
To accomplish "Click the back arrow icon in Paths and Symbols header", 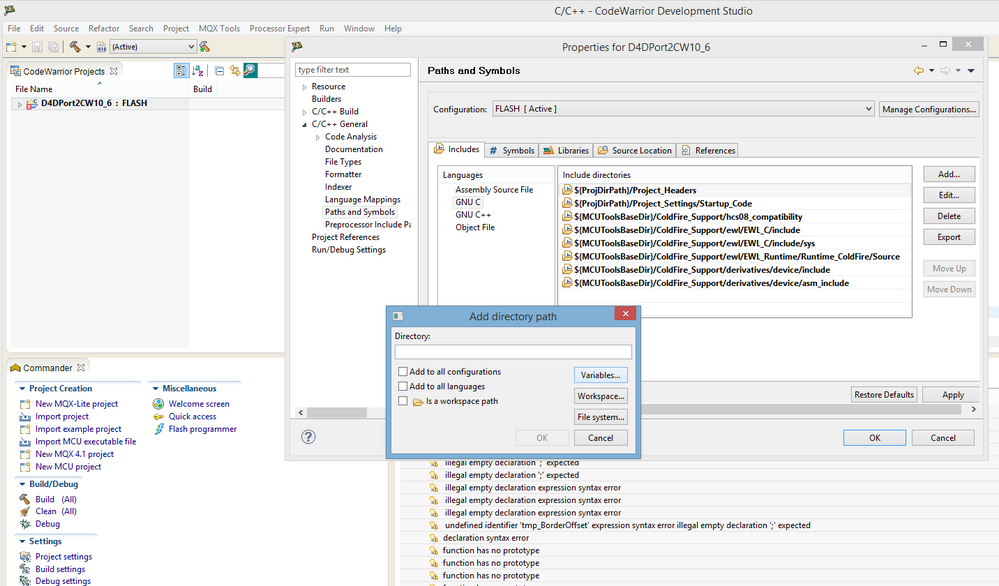I will coord(918,71).
